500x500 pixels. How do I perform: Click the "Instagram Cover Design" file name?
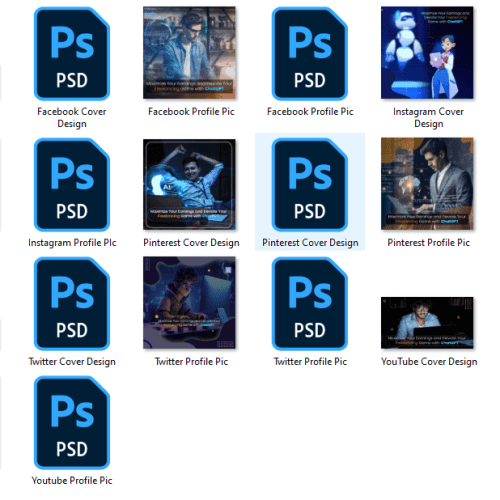[x=428, y=117]
